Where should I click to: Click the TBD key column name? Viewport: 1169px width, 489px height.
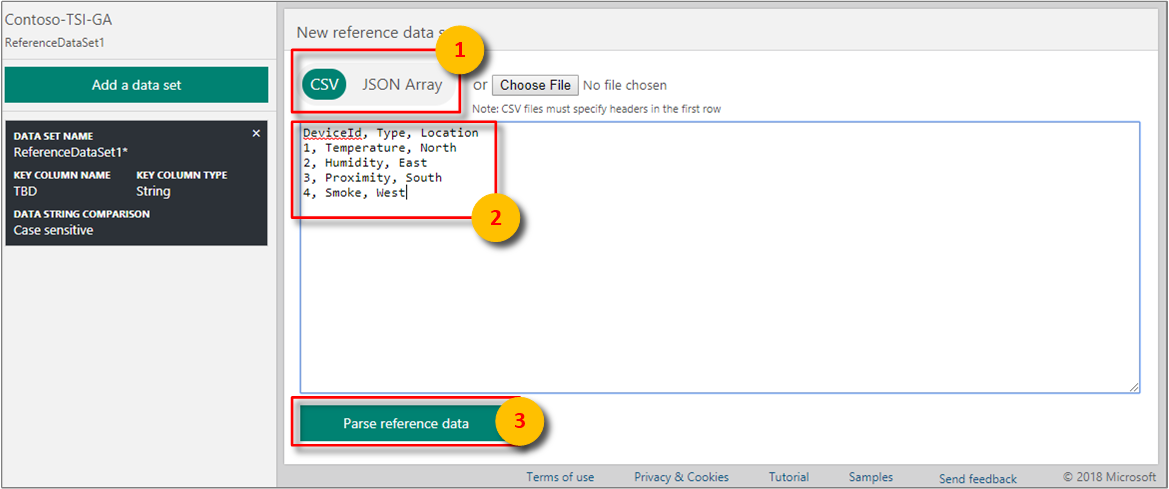(x=25, y=191)
